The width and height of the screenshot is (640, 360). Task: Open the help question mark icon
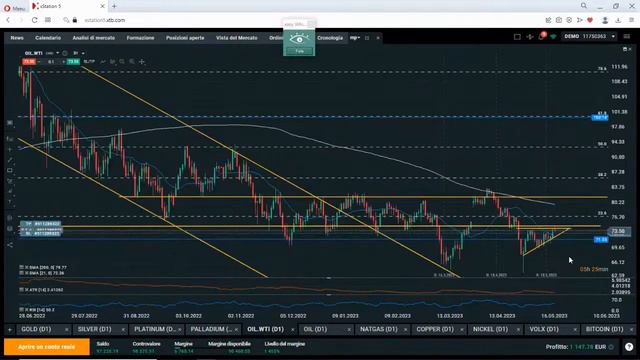(629, 347)
